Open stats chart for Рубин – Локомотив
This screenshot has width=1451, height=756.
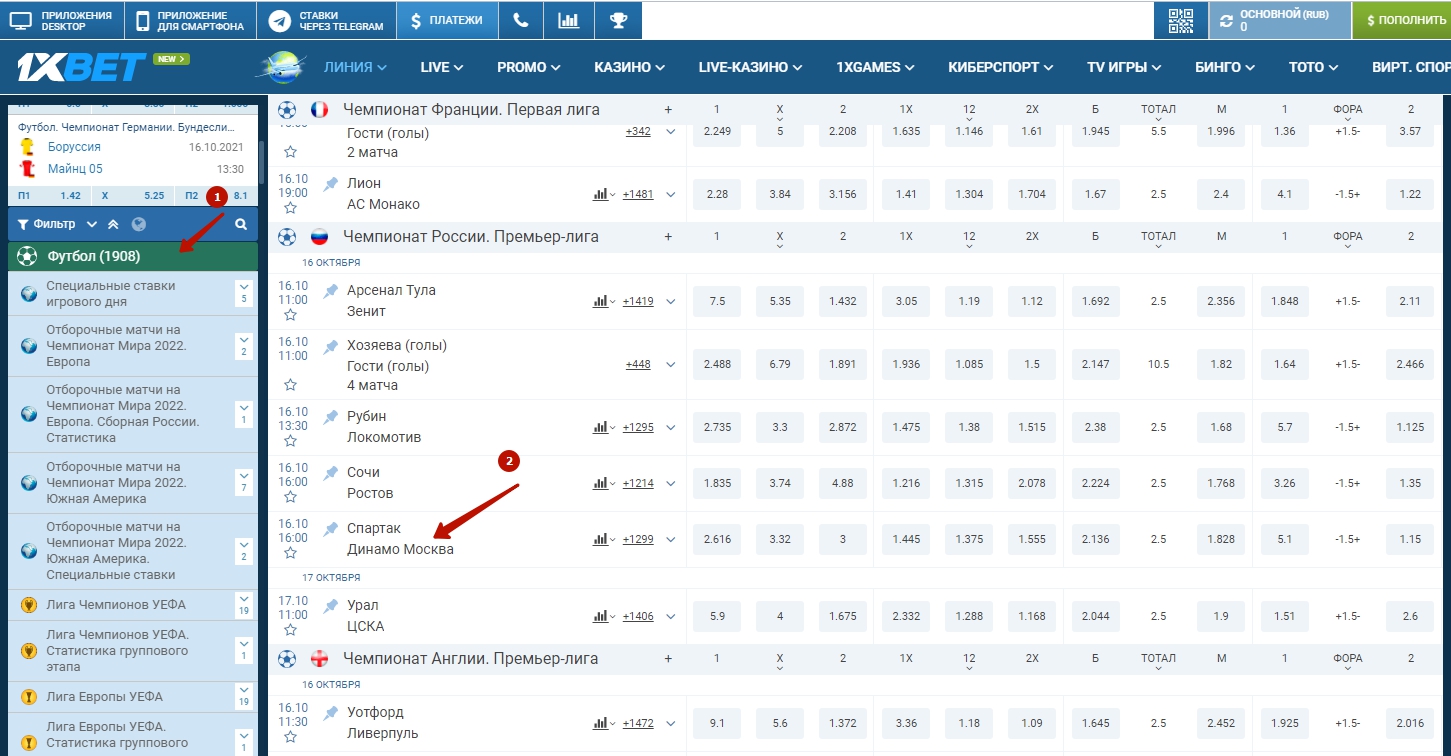(600, 427)
